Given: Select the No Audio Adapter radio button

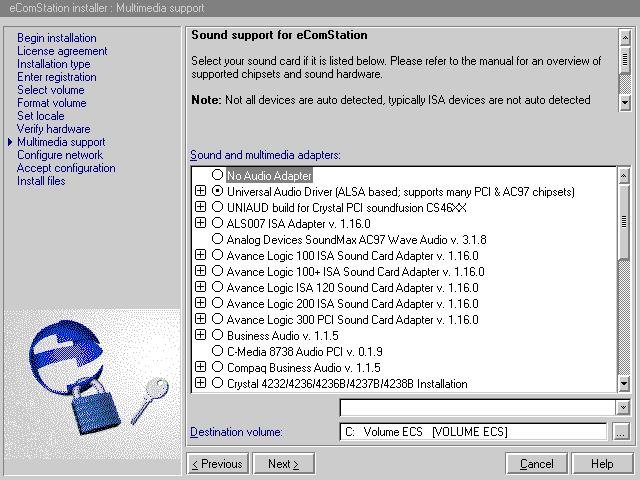Looking at the screenshot, I should click(217, 176).
